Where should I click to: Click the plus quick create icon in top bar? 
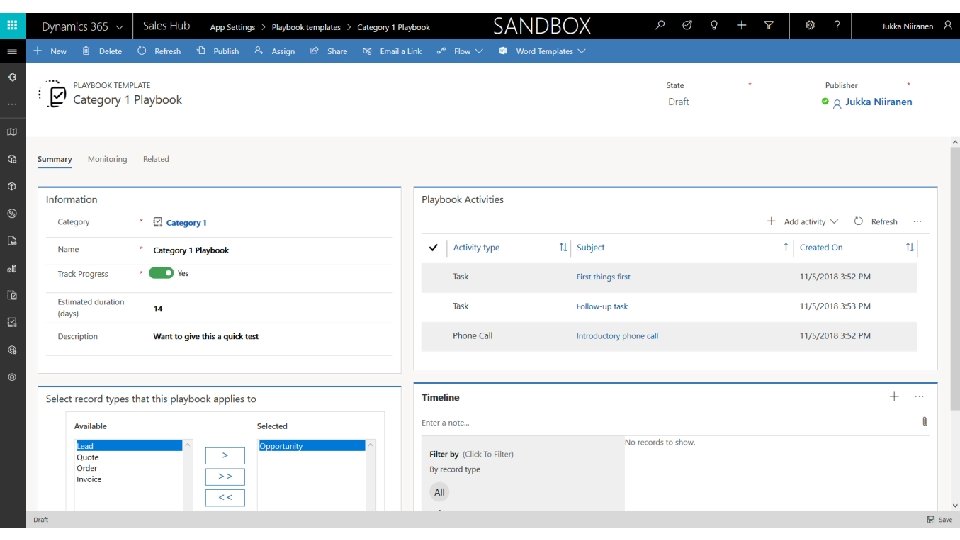point(741,26)
